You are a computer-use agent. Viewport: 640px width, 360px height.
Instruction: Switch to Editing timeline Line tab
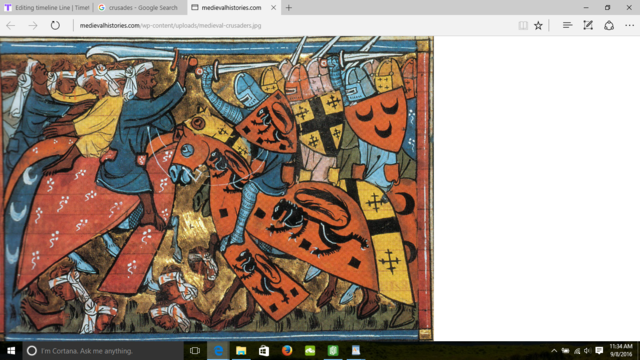tap(47, 7)
